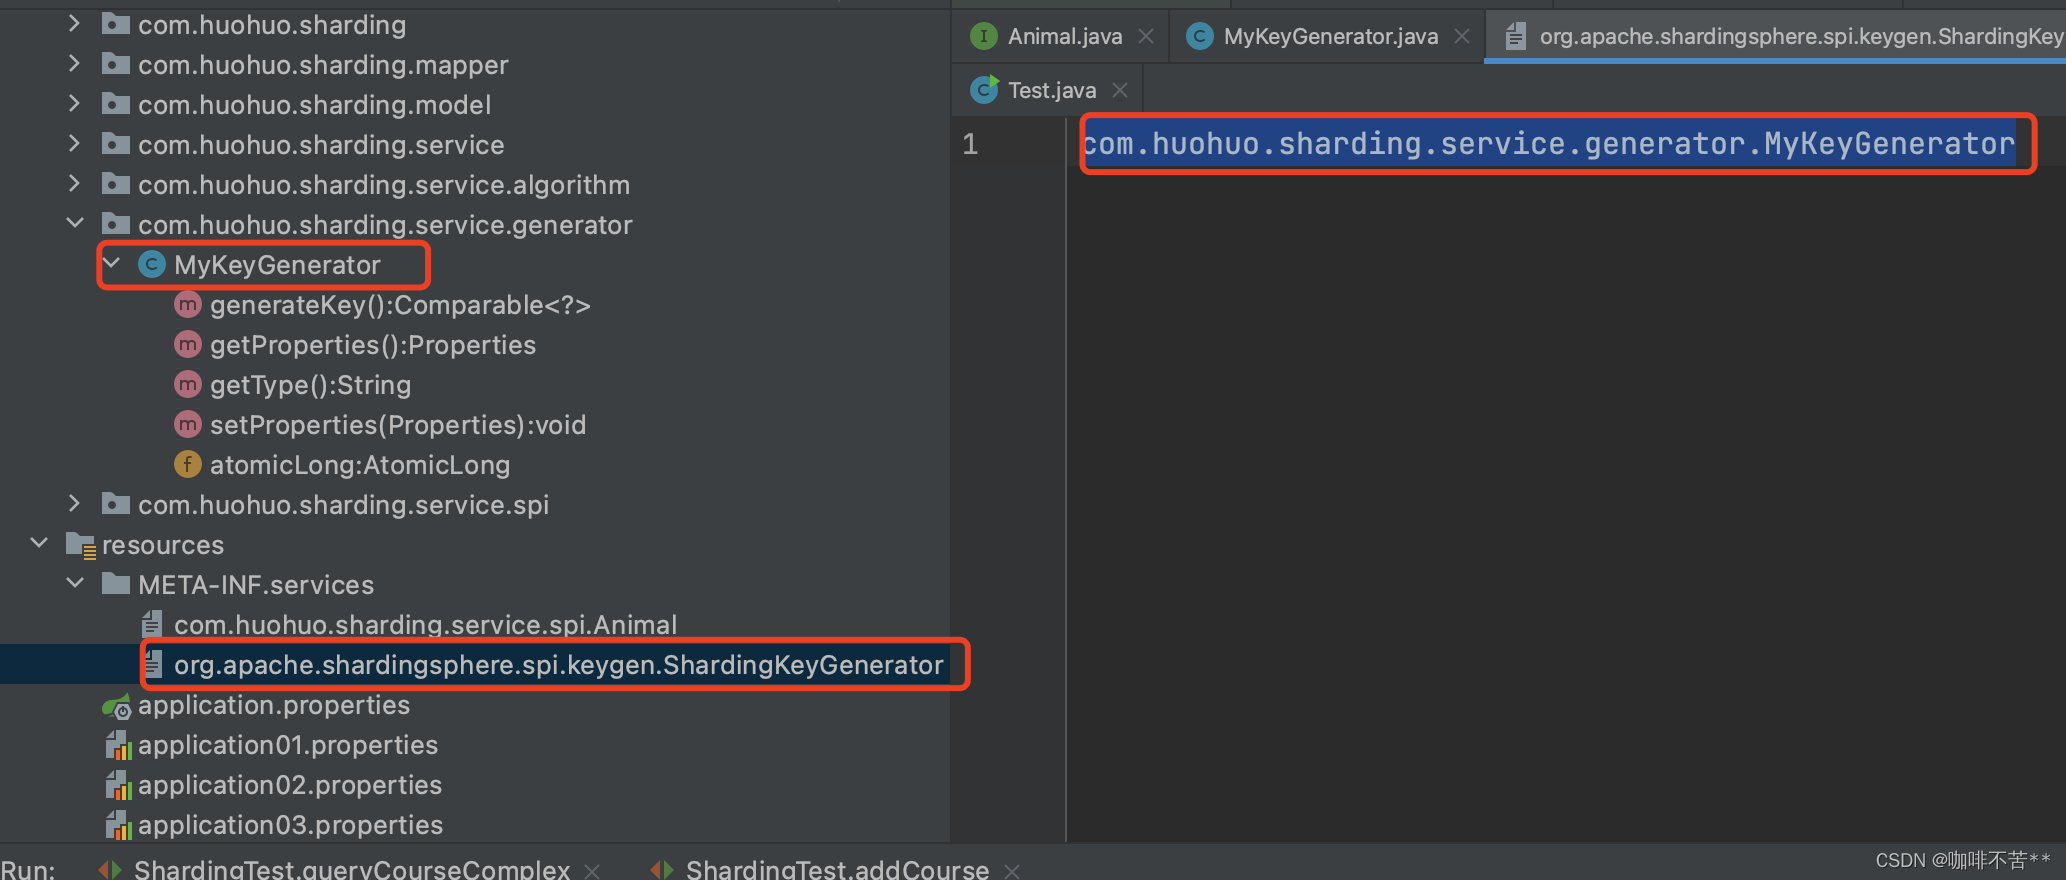Open the ShardingTest.queryCourseComplex run tab
Screen dimensions: 2066x880
(352, 868)
